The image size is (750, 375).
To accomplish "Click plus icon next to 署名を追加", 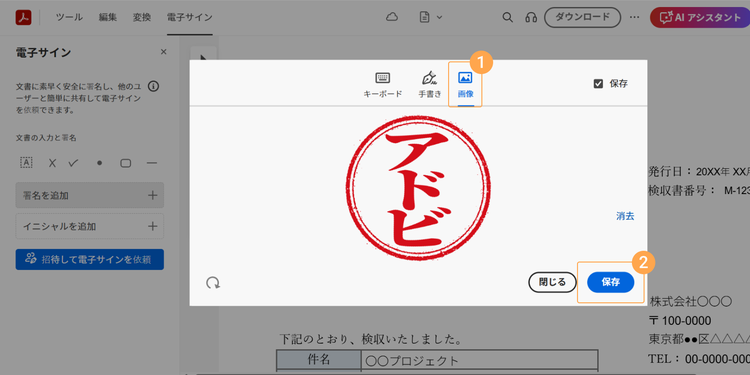I will click(x=153, y=195).
